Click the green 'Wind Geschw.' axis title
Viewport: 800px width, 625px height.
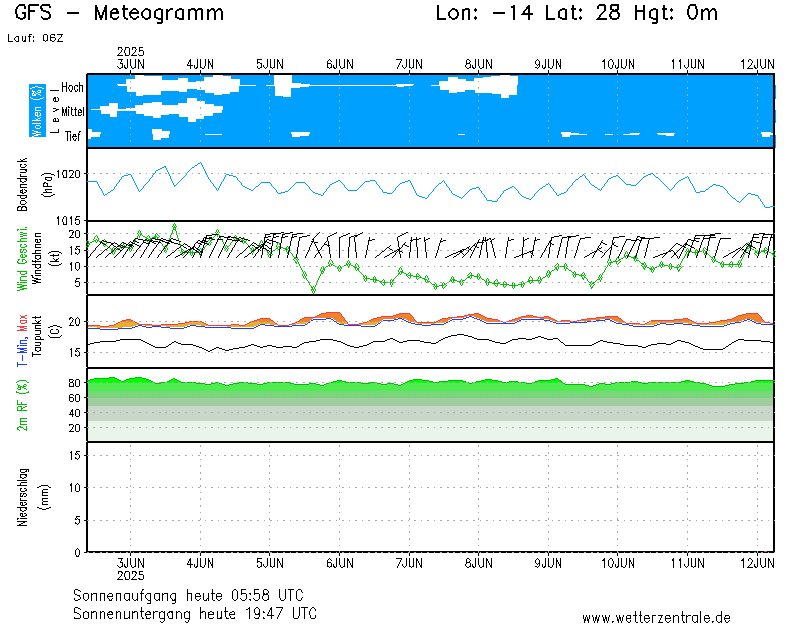pos(22,259)
